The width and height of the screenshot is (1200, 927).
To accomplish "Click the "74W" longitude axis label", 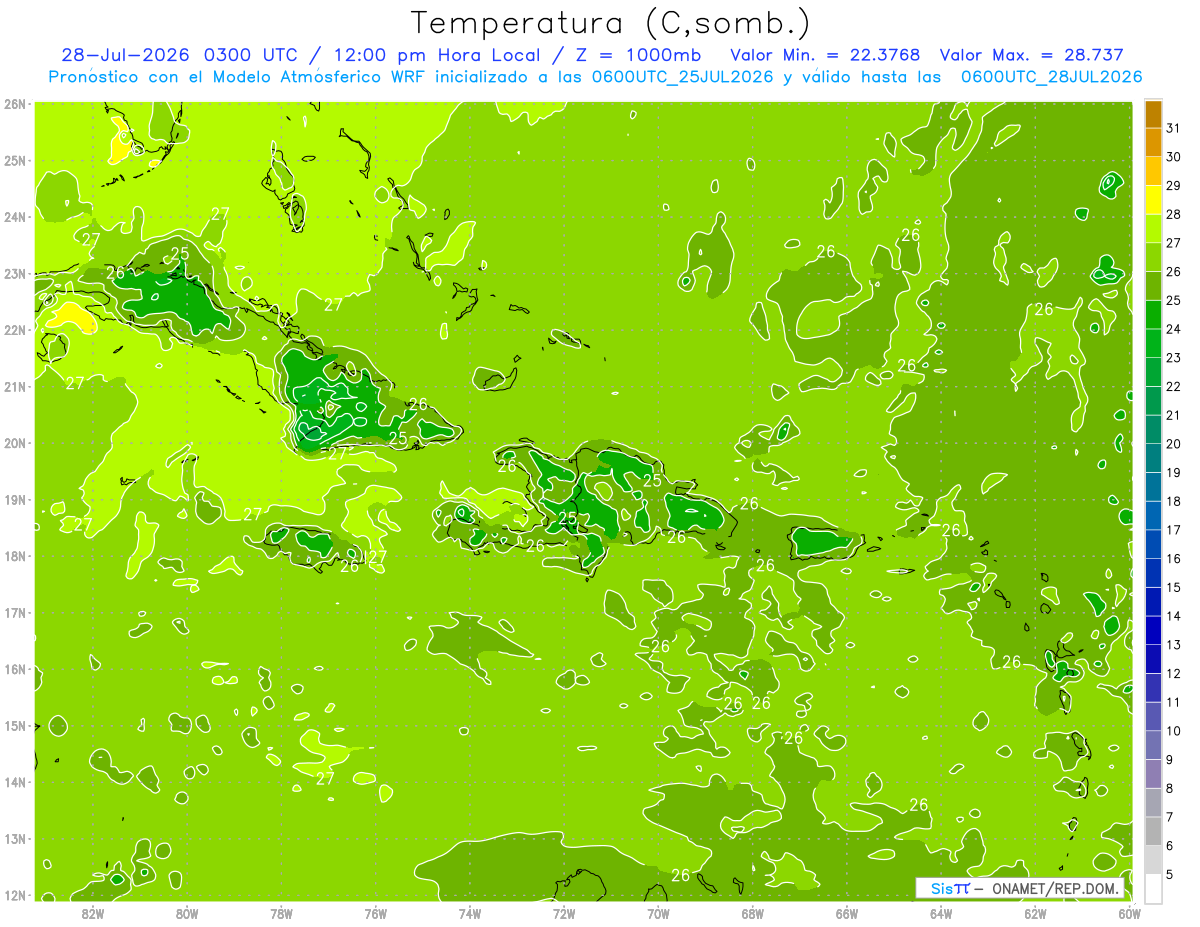I will tap(470, 914).
